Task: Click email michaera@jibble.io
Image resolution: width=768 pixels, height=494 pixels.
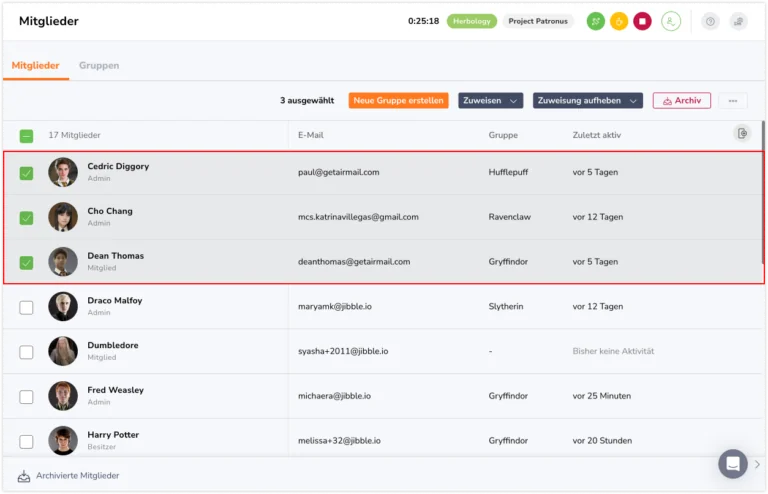Action: point(334,396)
